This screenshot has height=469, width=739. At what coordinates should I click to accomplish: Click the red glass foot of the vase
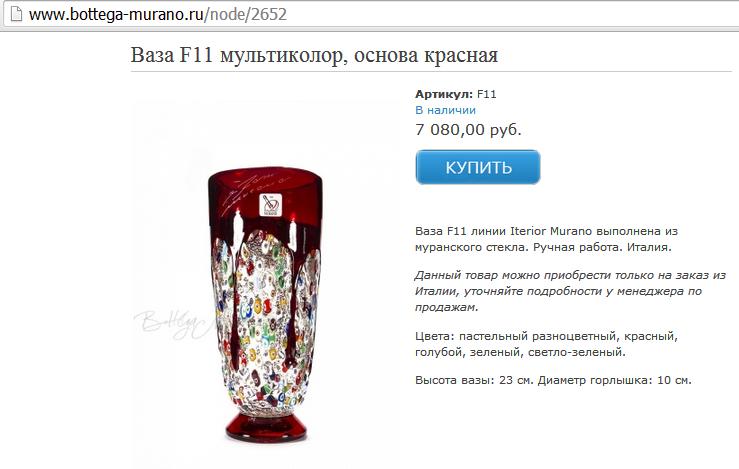tap(266, 428)
